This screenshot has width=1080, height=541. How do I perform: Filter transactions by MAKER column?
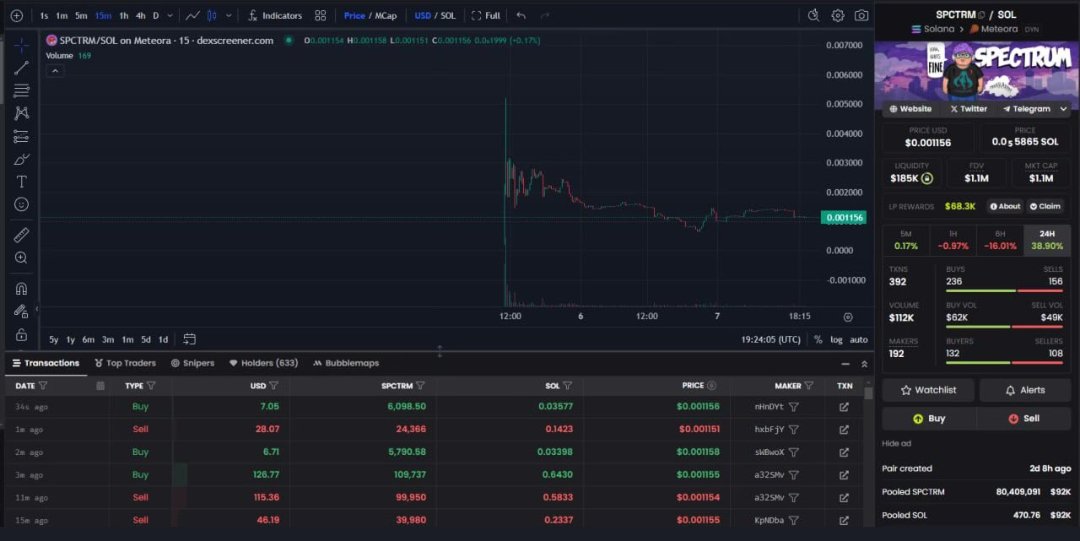809,386
